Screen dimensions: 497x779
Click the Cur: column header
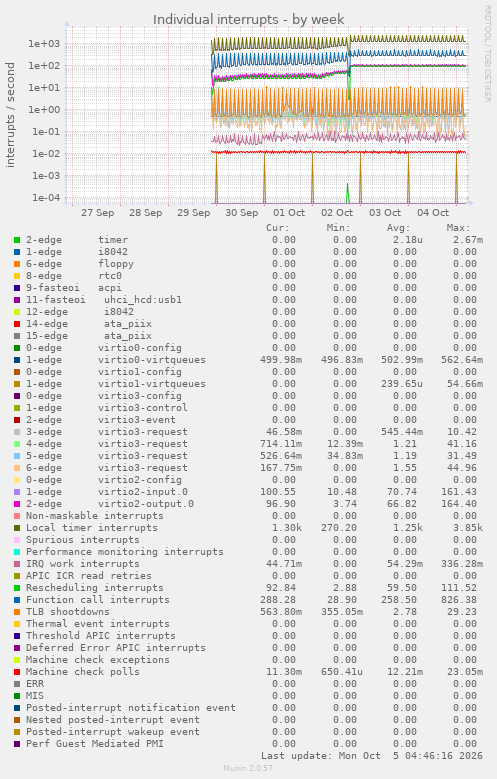click(x=277, y=228)
